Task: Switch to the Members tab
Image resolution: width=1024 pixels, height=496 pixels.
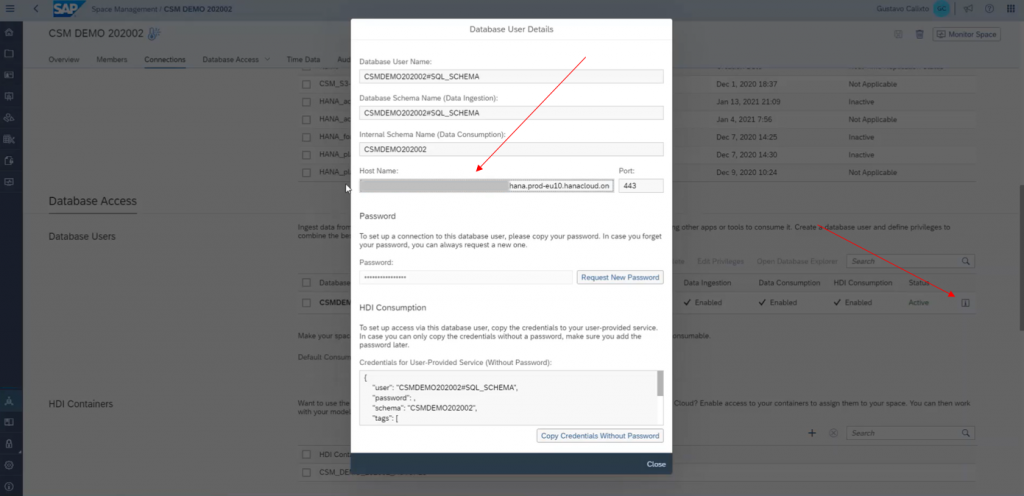Action: coord(112,59)
